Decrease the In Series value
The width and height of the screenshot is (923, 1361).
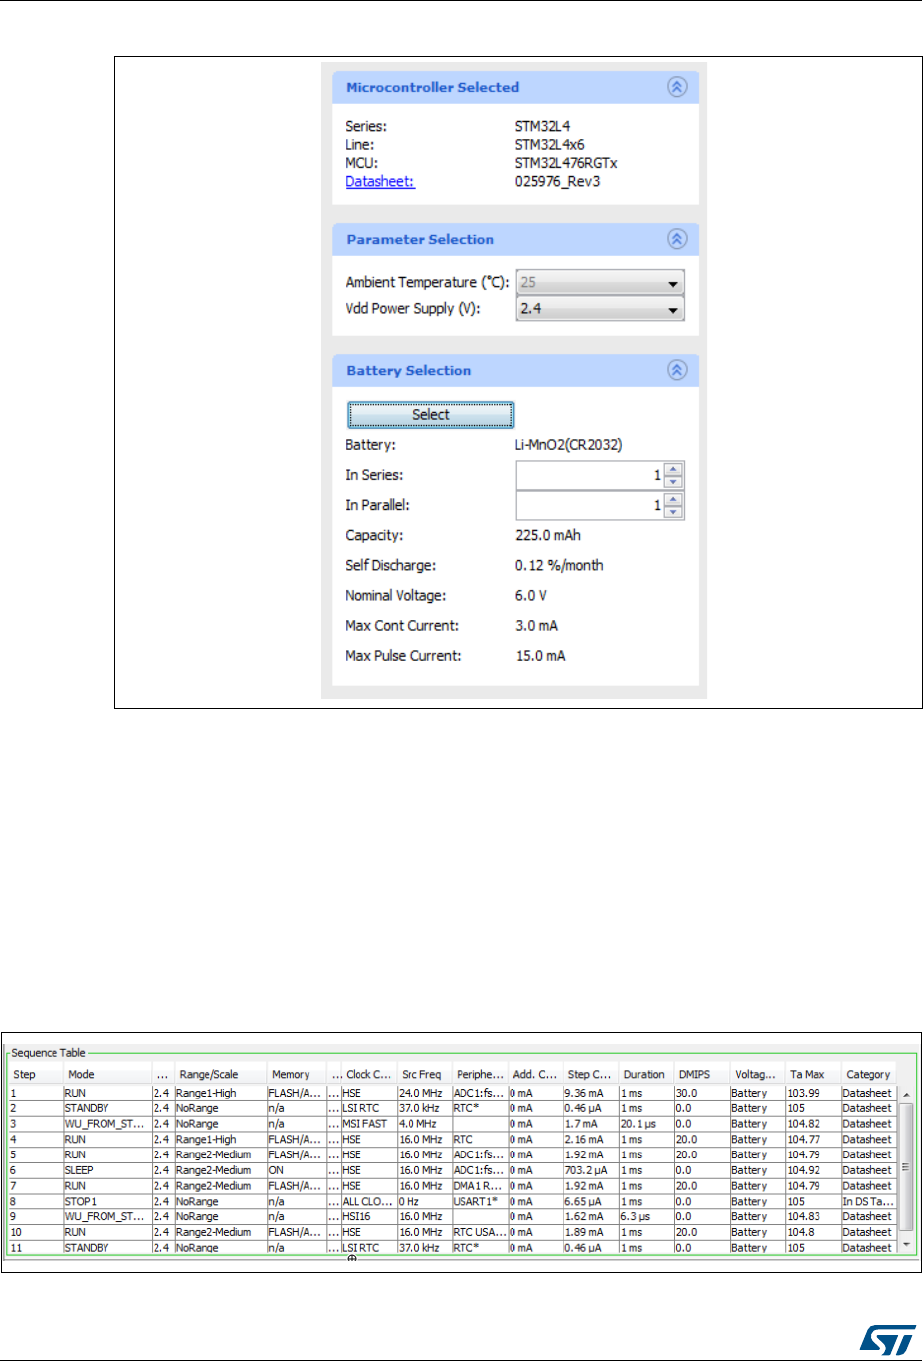(674, 481)
